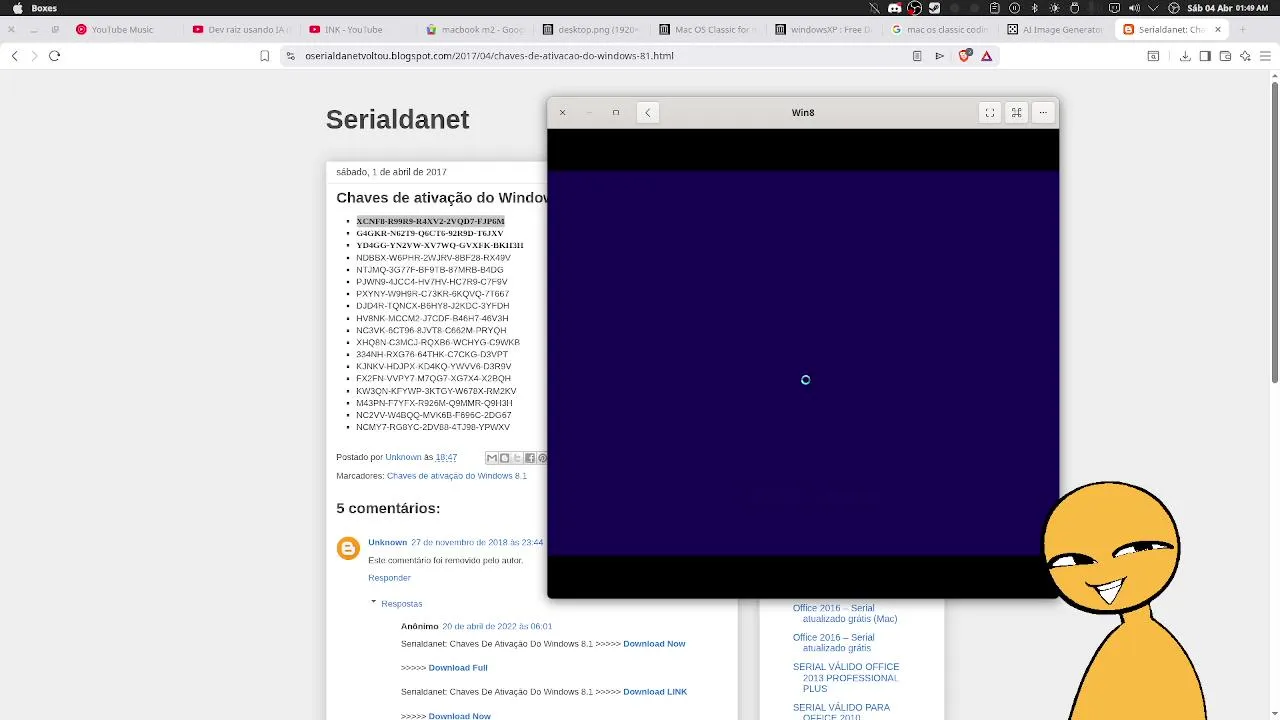Switch to the mac os classic coding tab
Image resolution: width=1280 pixels, height=720 pixels.
coord(941,29)
